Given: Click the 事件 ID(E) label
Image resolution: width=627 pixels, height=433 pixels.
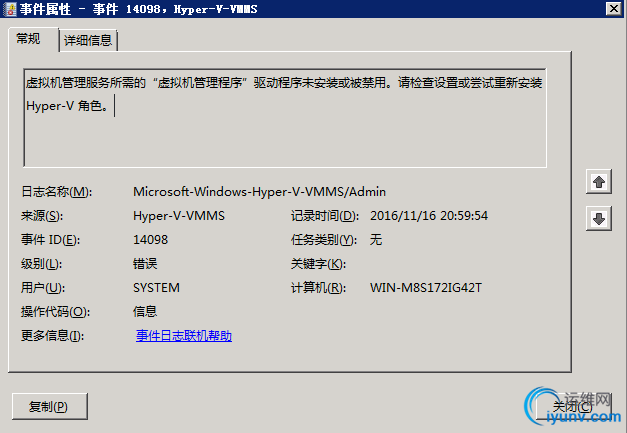Looking at the screenshot, I should tap(50, 240).
